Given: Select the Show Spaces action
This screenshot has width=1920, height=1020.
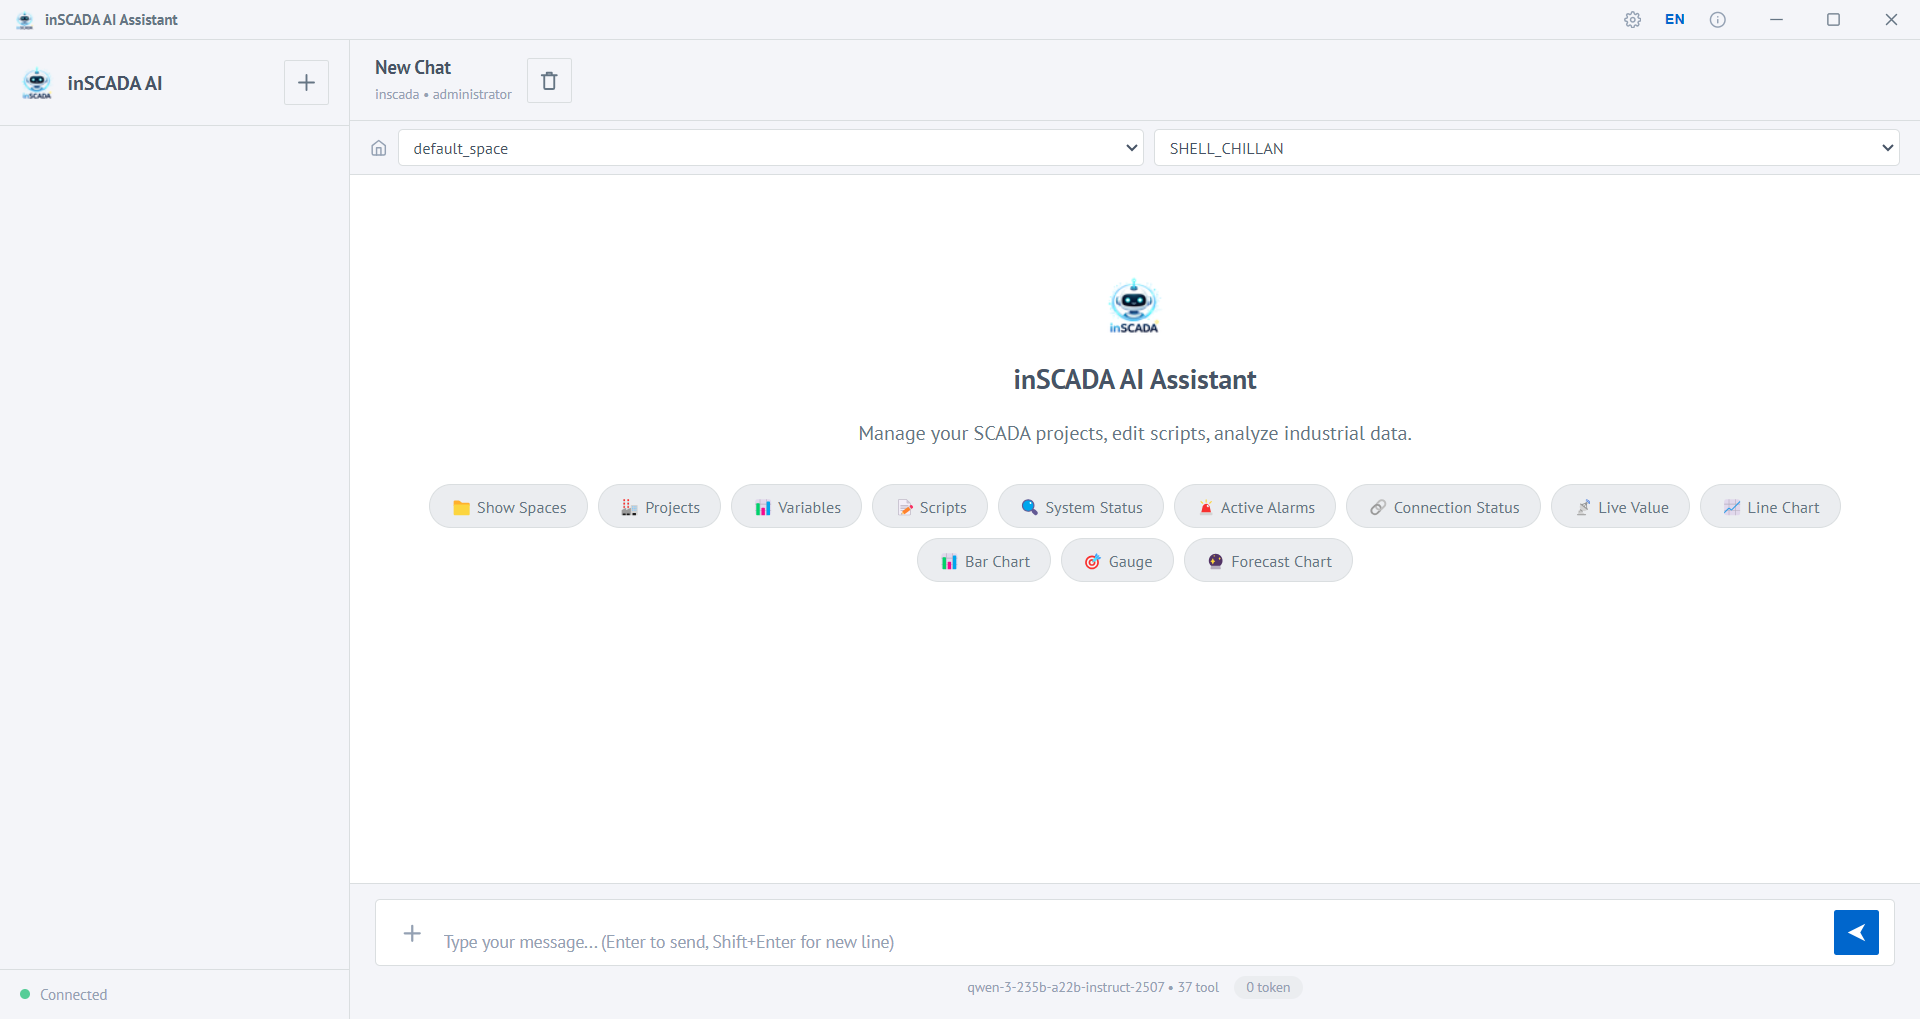Looking at the screenshot, I should (x=507, y=506).
